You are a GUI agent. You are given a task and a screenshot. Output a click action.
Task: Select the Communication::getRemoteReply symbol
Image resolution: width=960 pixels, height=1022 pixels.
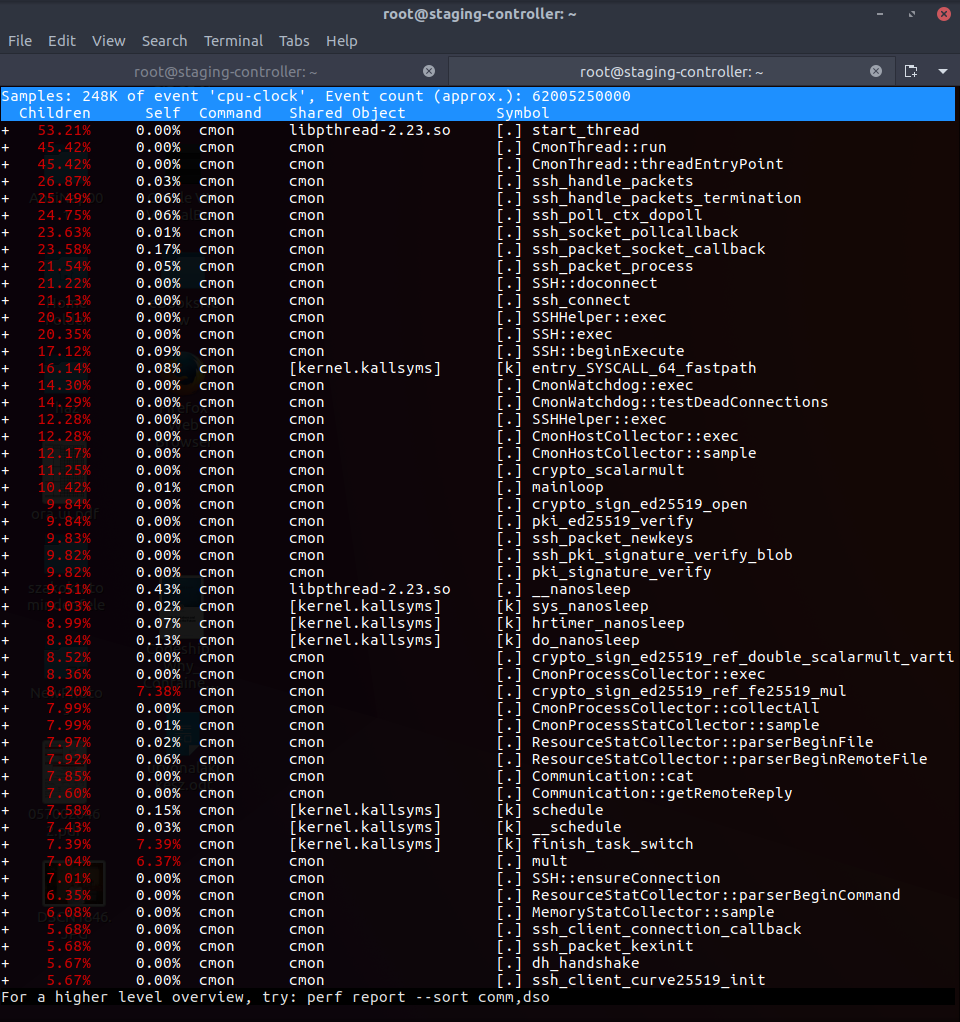[662, 793]
